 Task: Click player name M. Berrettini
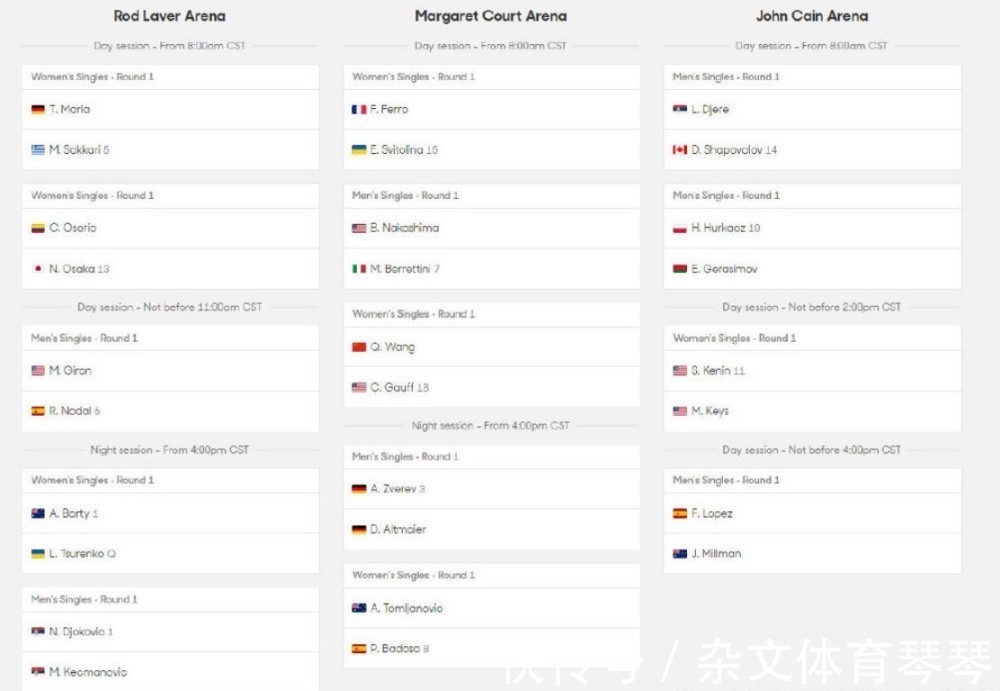pos(400,269)
